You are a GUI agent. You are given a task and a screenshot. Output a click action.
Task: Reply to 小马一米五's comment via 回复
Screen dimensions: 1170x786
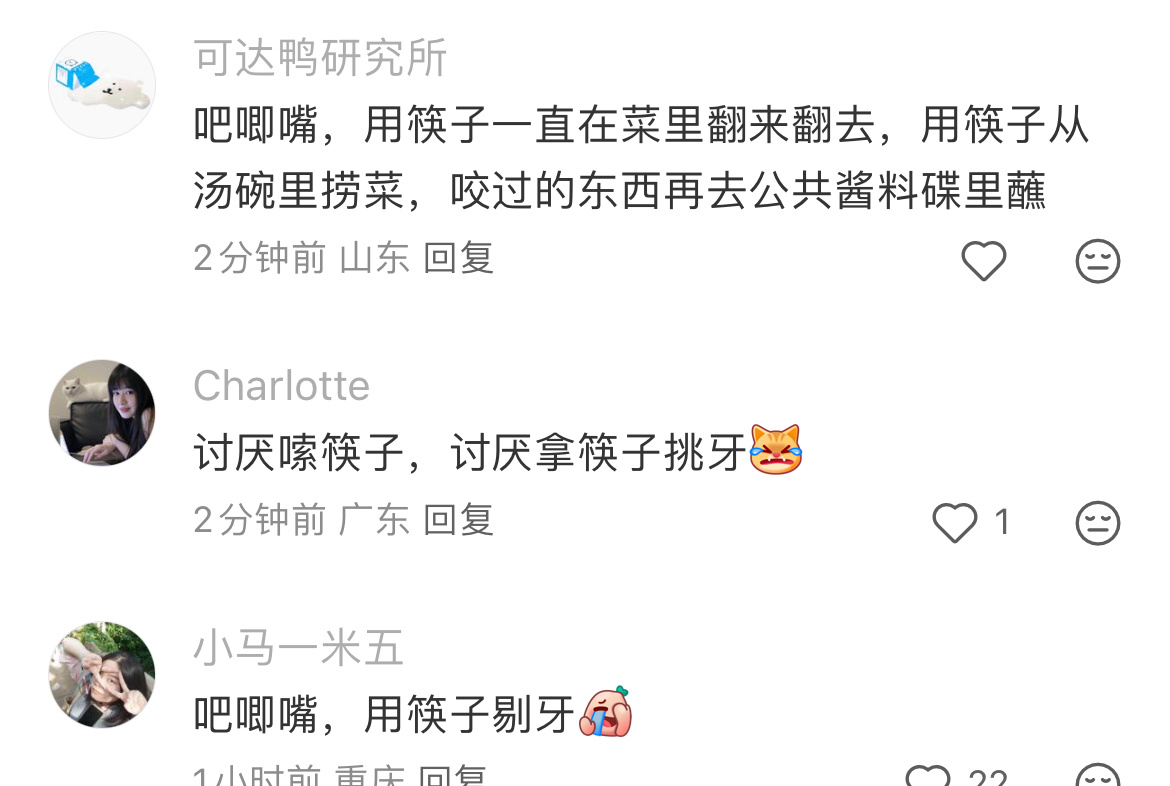coord(452,776)
